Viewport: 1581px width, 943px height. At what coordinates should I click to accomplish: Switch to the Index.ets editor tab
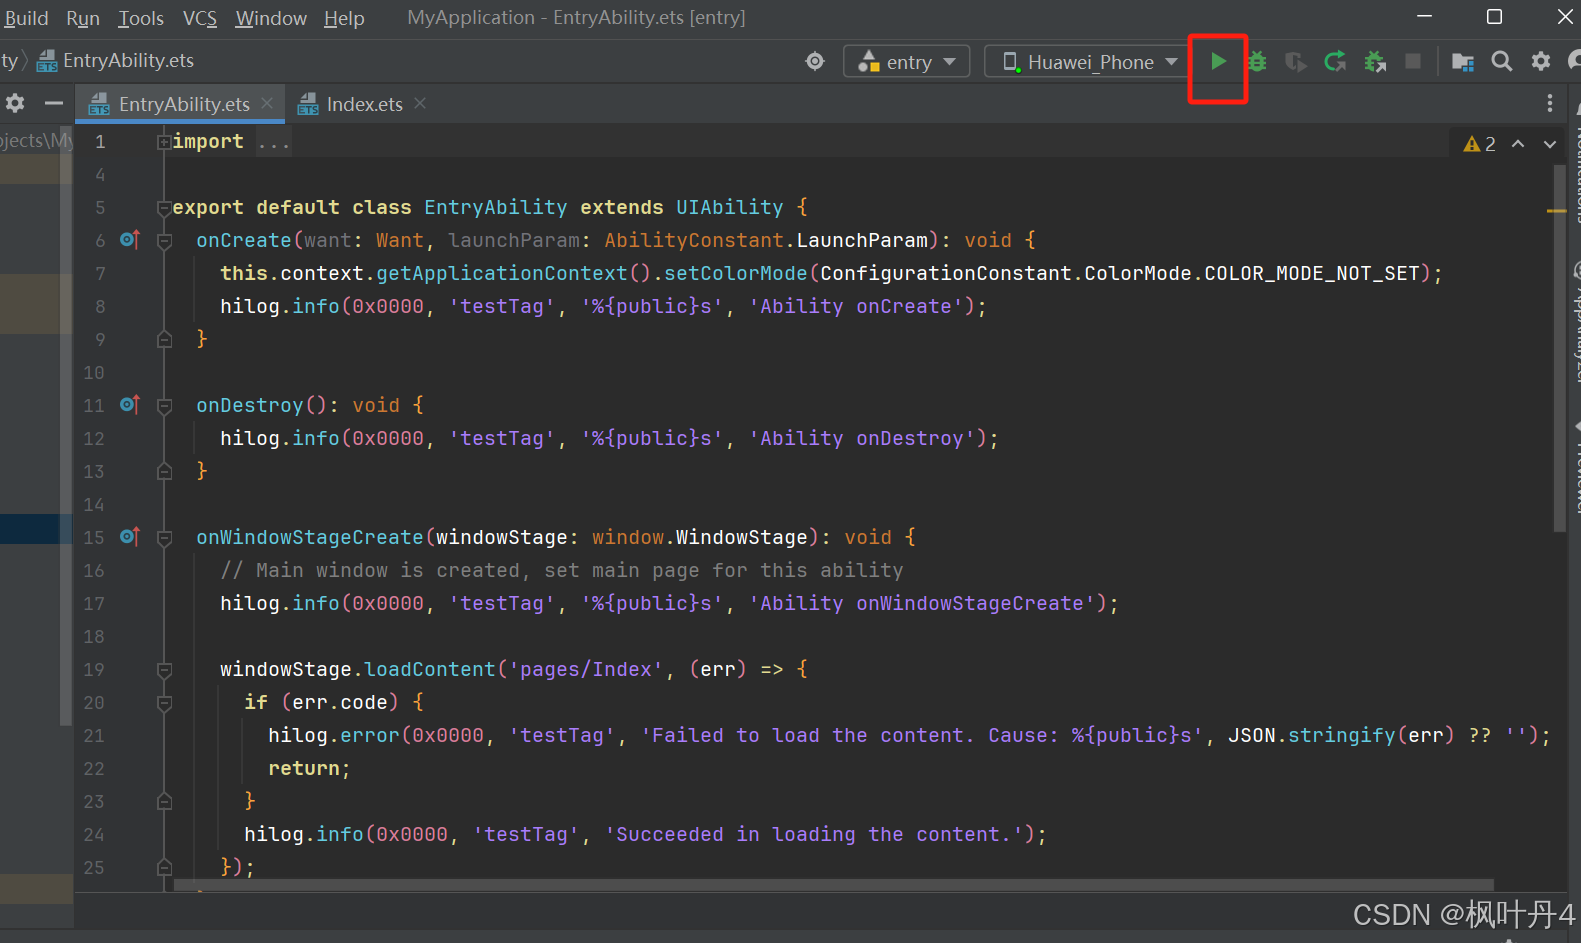(363, 104)
